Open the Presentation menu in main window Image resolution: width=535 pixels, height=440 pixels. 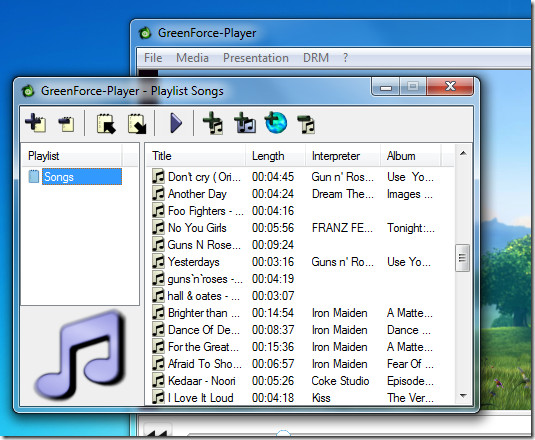click(x=256, y=58)
